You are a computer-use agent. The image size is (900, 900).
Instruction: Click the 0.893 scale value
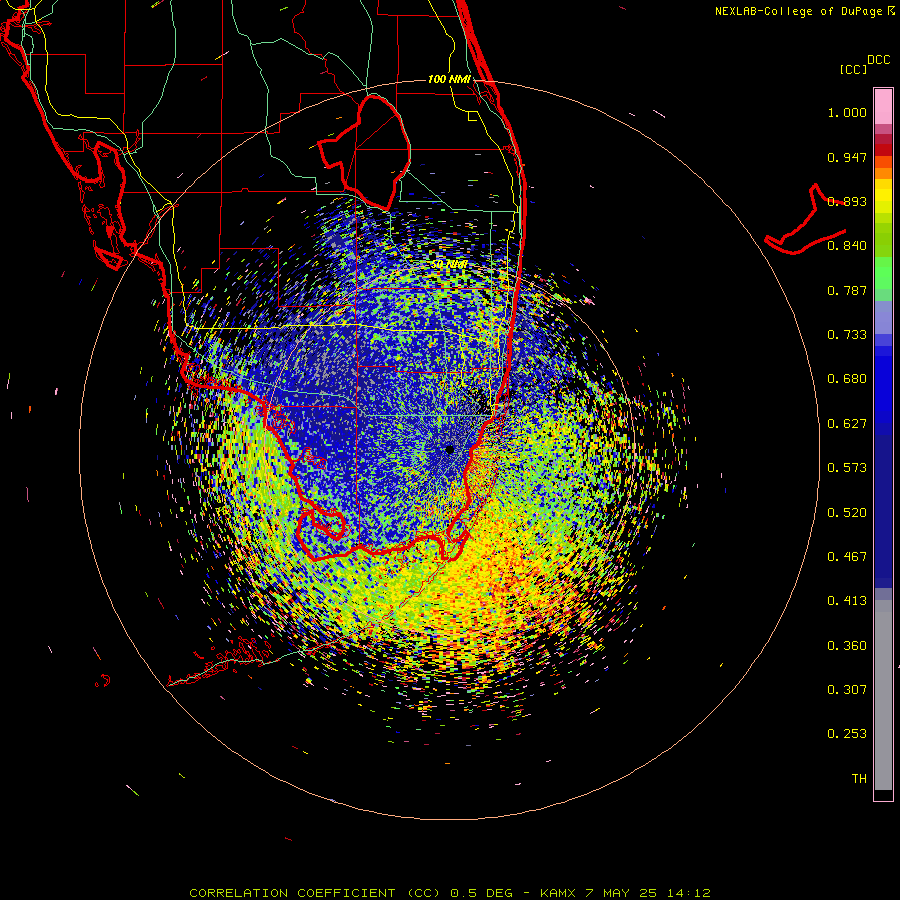[x=847, y=201]
